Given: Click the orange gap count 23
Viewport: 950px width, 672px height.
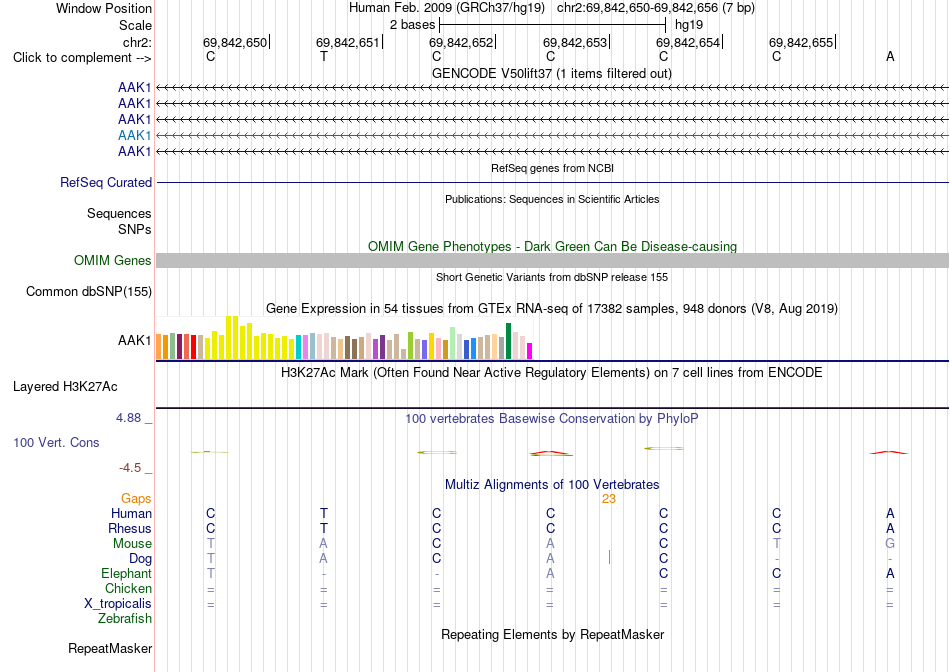Looking at the screenshot, I should click(609, 499).
